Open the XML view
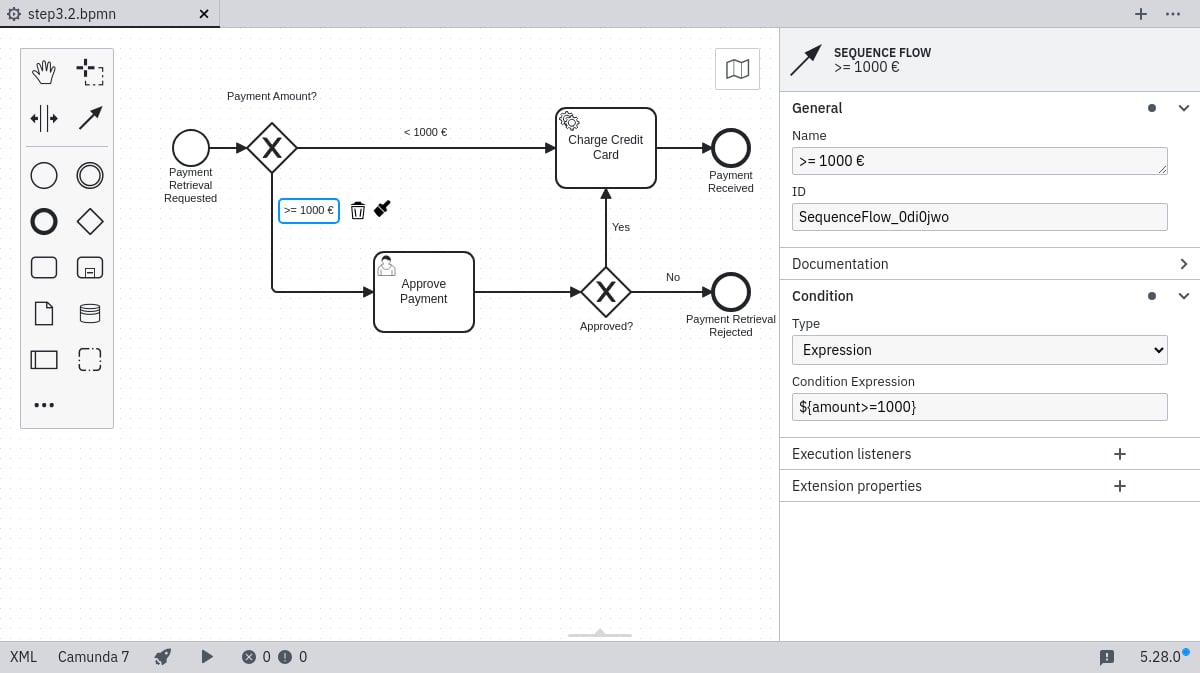1200x673 pixels. coord(24,657)
